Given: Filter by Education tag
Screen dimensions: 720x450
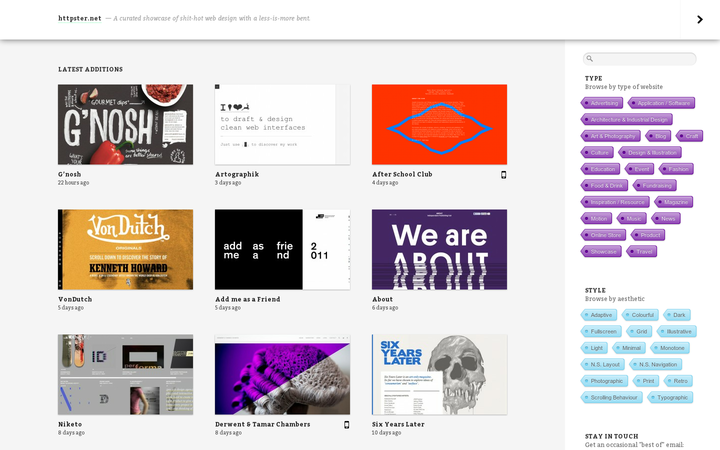Looking at the screenshot, I should [601, 169].
